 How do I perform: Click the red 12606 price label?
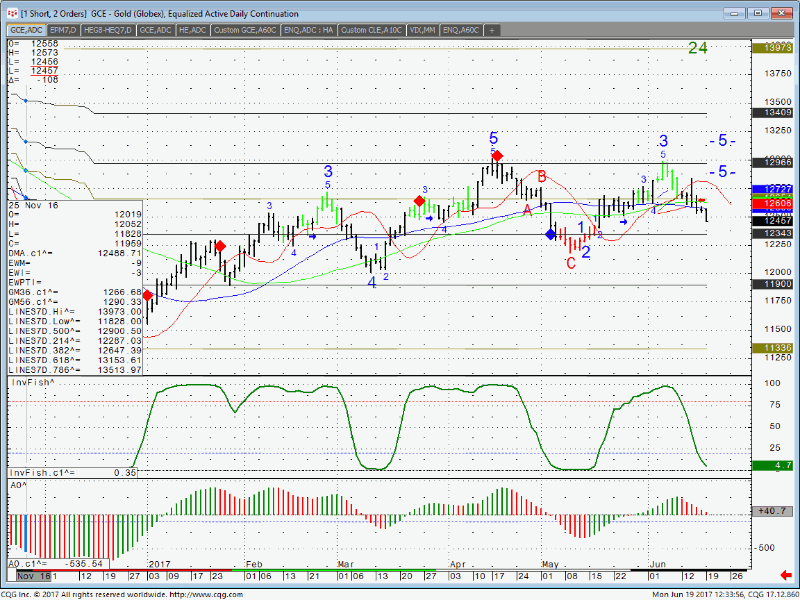coord(772,203)
